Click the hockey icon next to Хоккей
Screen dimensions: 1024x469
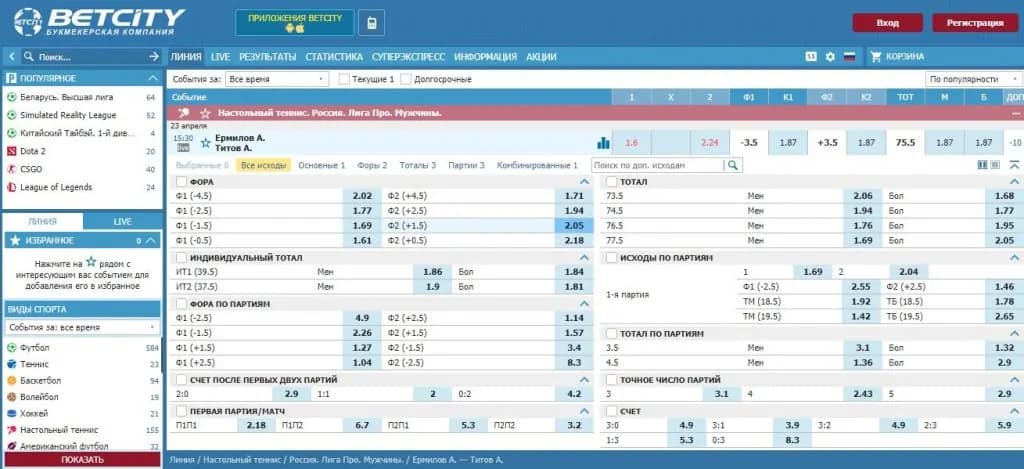11,413
